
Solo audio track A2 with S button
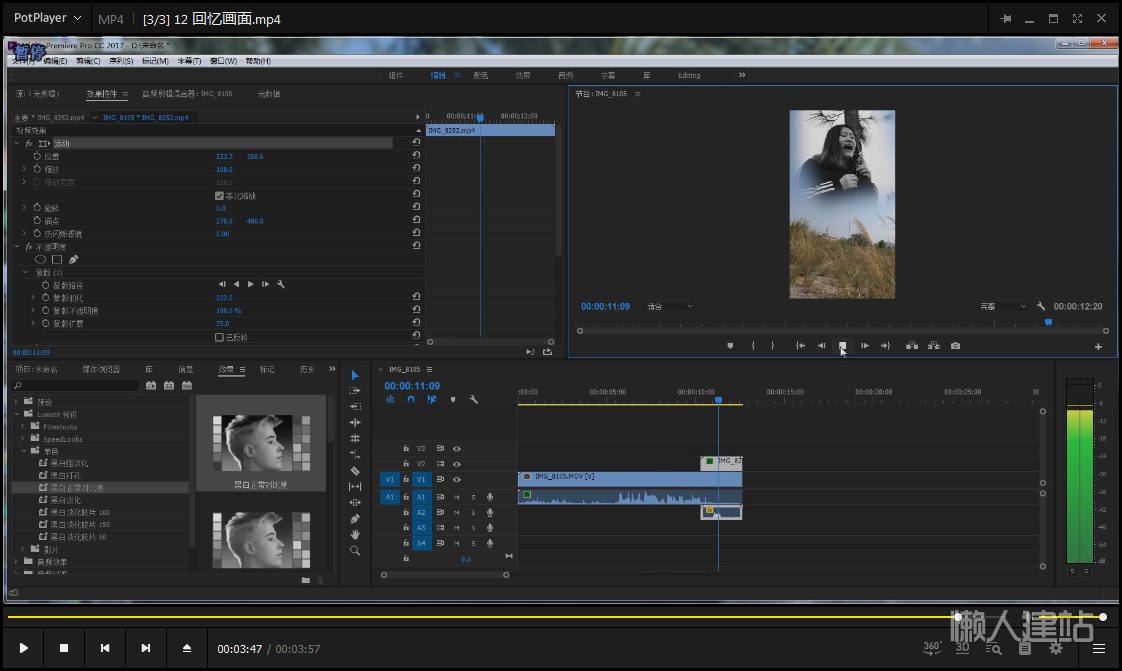[473, 512]
